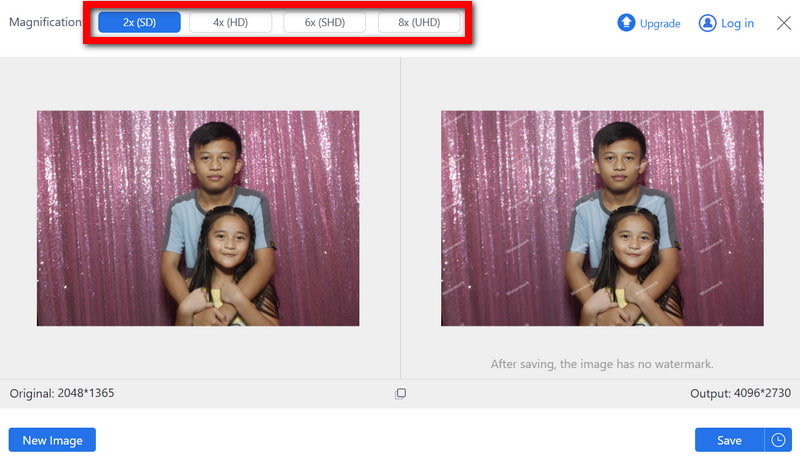Select the 2x (SD) magnification option
The height and width of the screenshot is (467, 800).
pyautogui.click(x=139, y=23)
